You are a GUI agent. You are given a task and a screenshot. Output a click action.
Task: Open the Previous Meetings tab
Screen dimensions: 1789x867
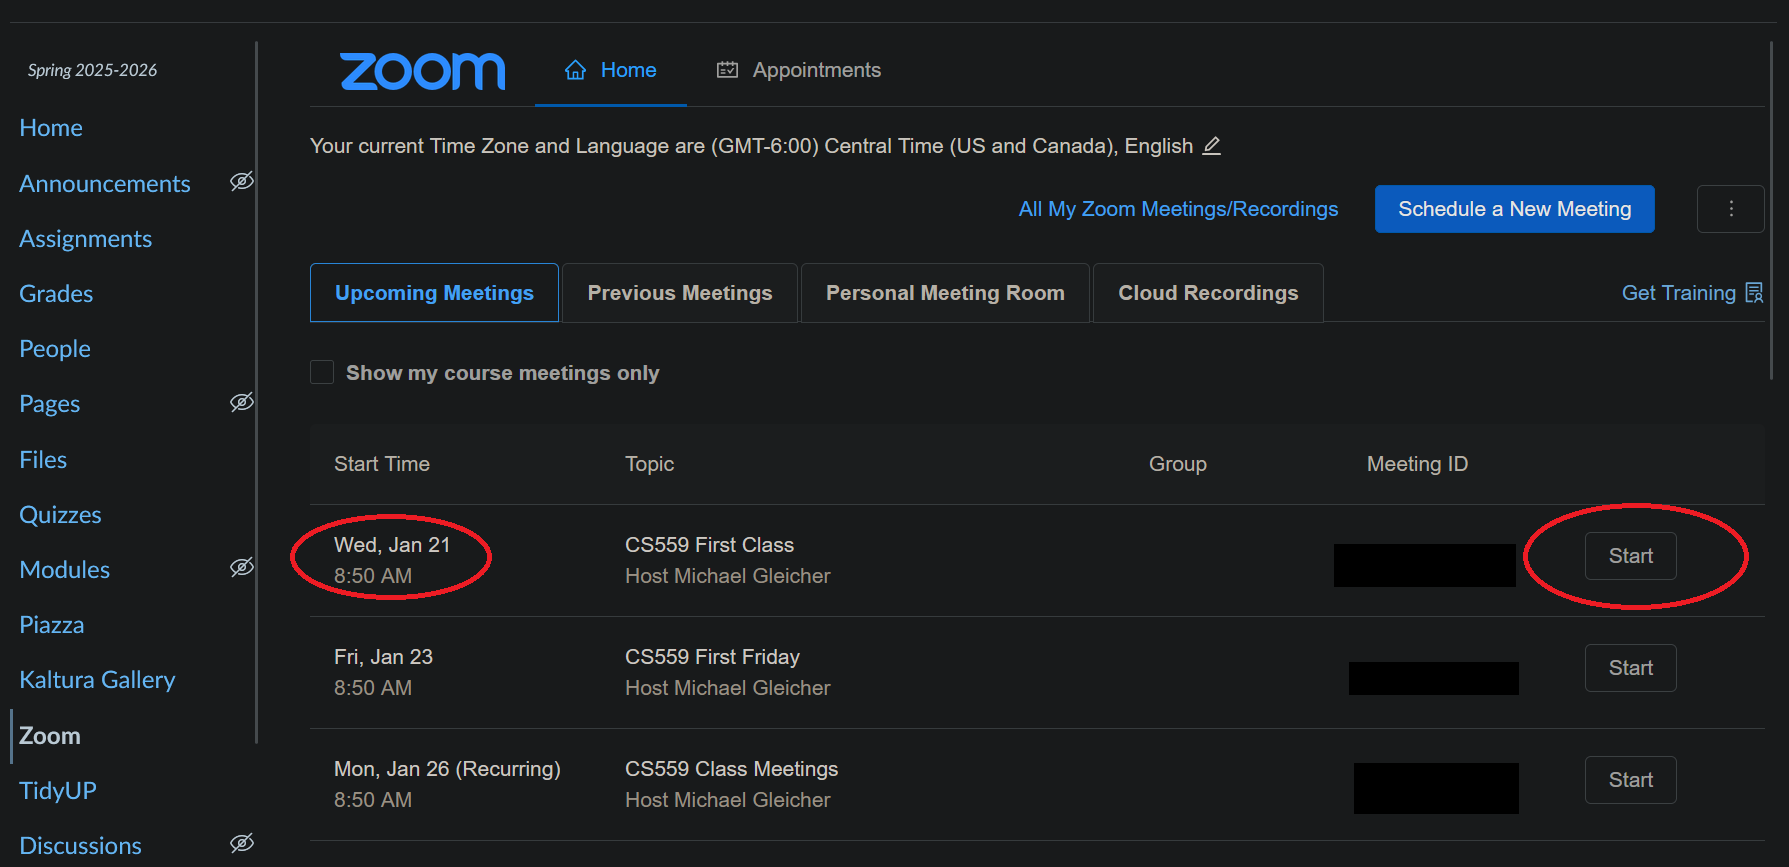coord(680,293)
